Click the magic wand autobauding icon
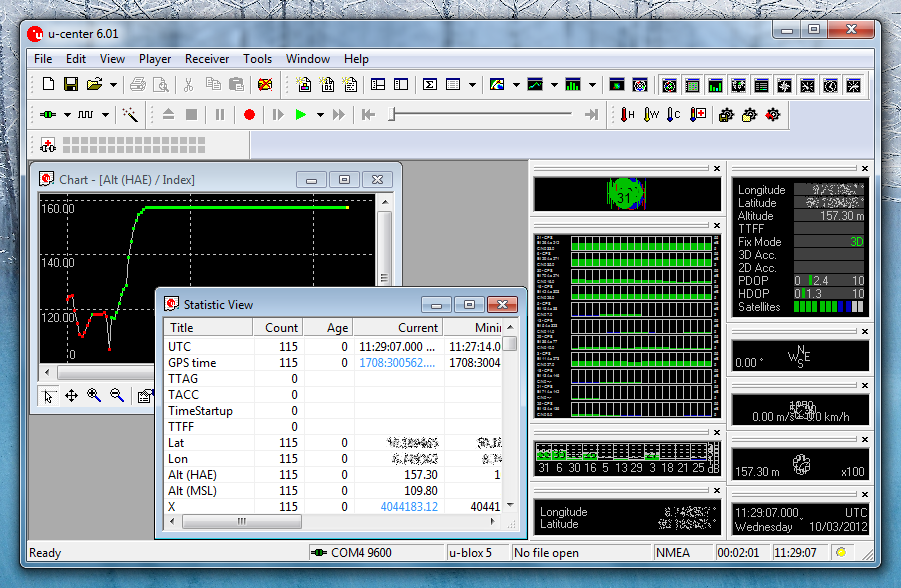The width and height of the screenshot is (901, 588). [130, 115]
